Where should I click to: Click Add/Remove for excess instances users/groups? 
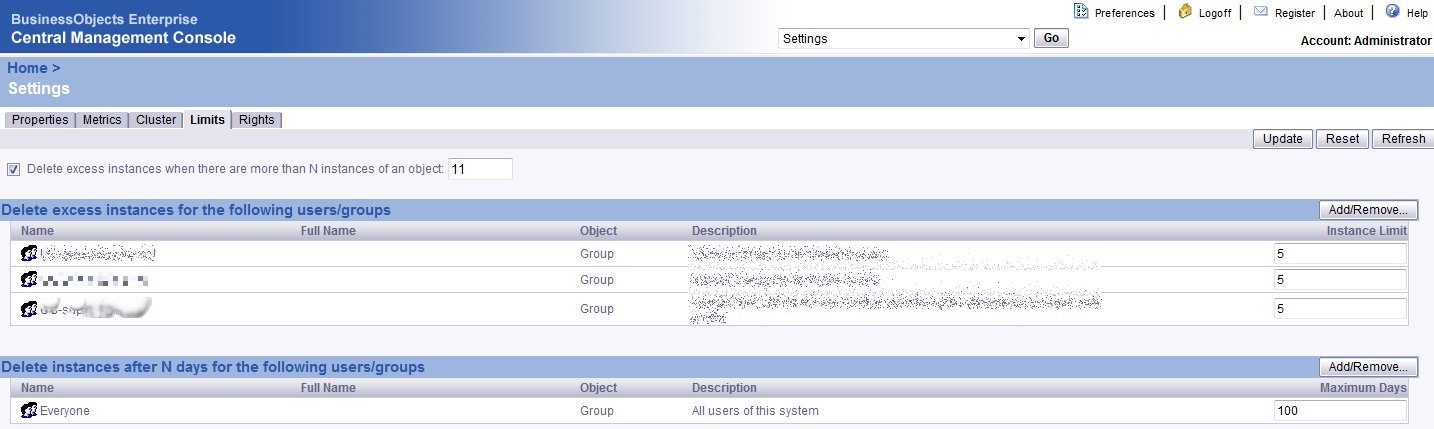(x=1368, y=210)
